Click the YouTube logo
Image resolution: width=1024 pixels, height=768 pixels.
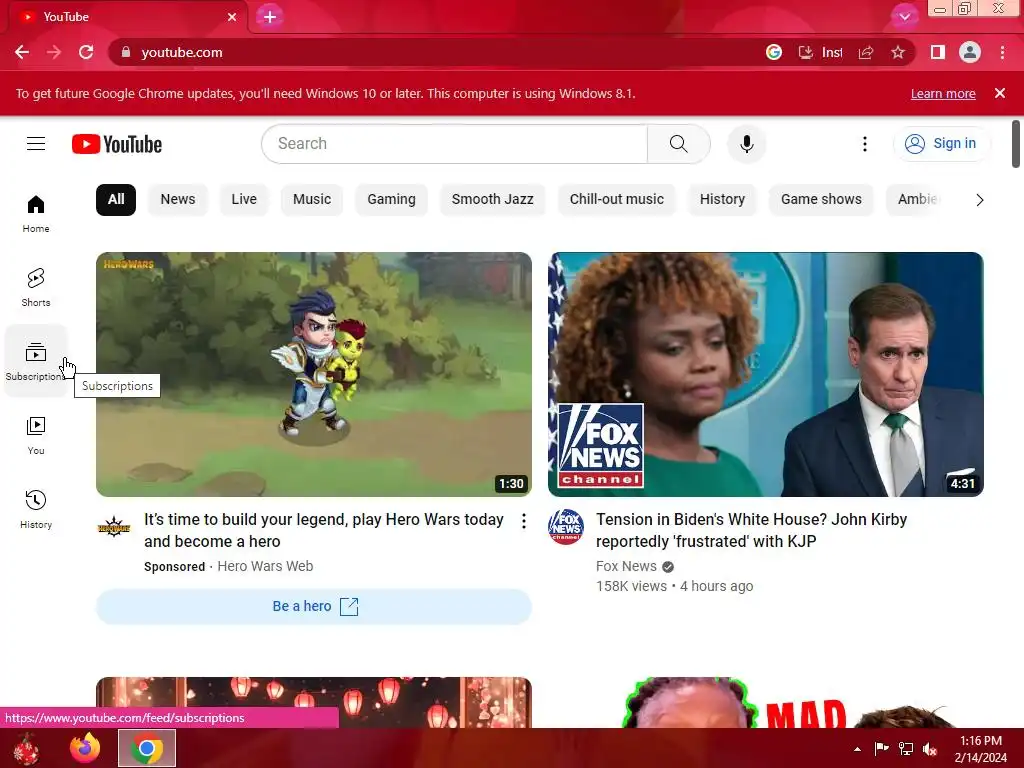coord(117,144)
